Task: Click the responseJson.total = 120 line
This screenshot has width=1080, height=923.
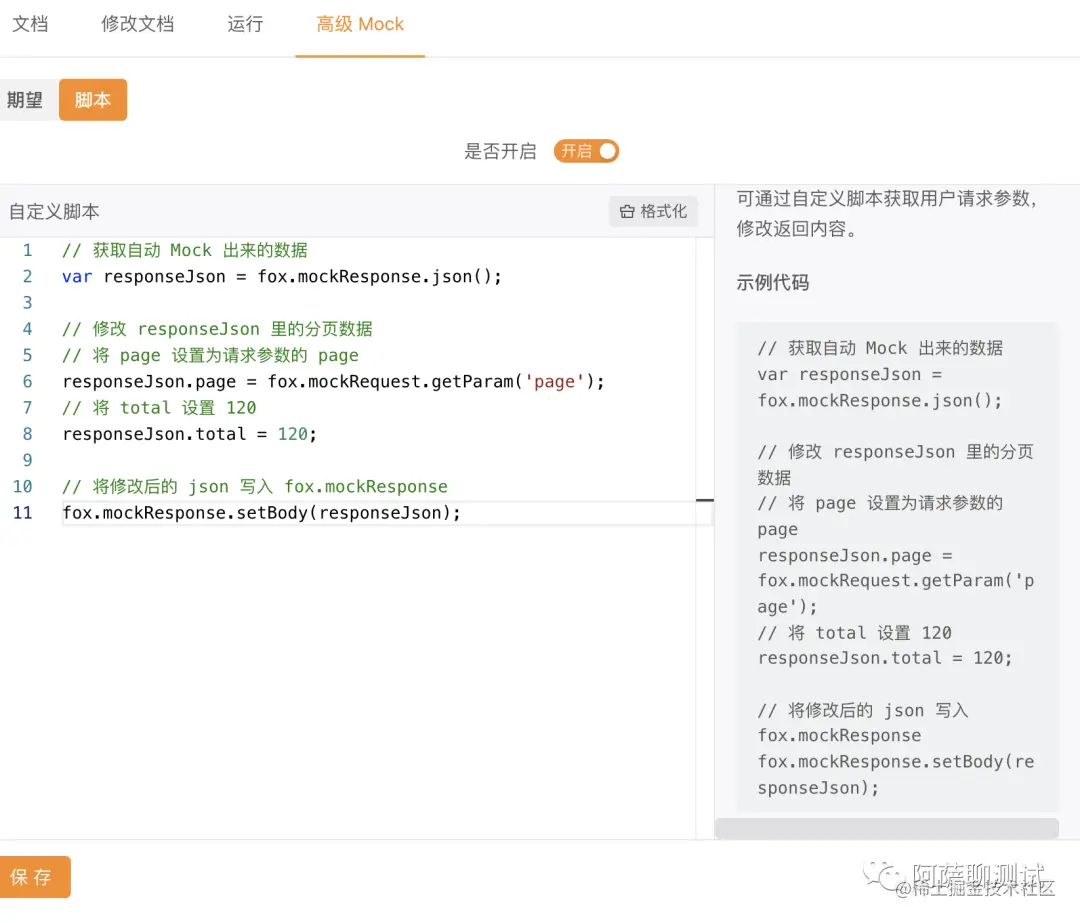Action: point(189,434)
